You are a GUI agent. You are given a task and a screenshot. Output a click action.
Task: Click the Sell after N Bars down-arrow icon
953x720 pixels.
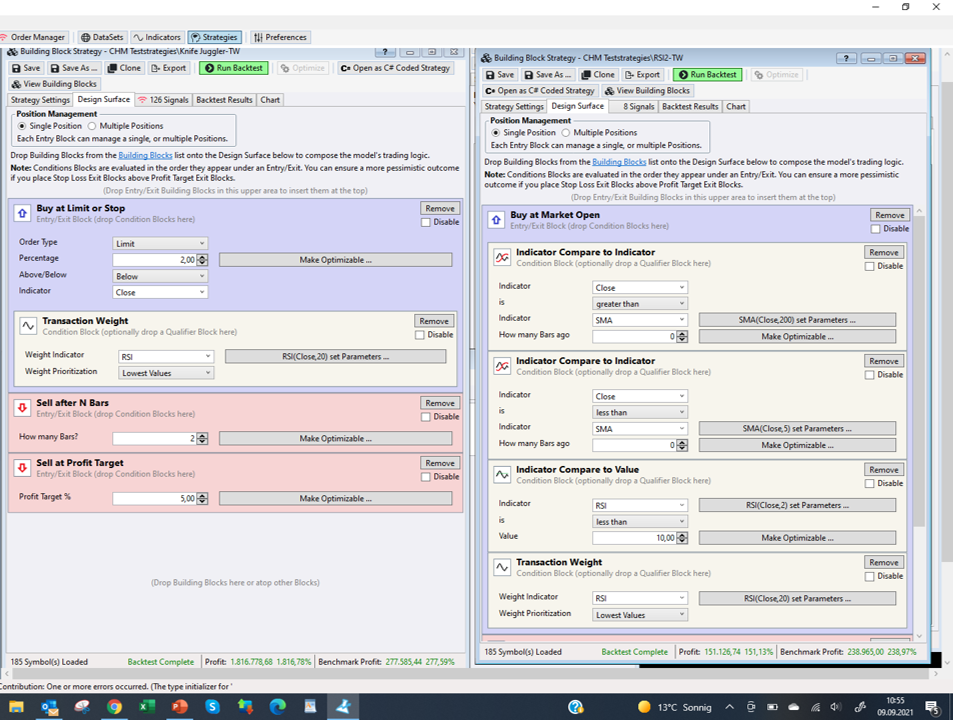coord(22,407)
